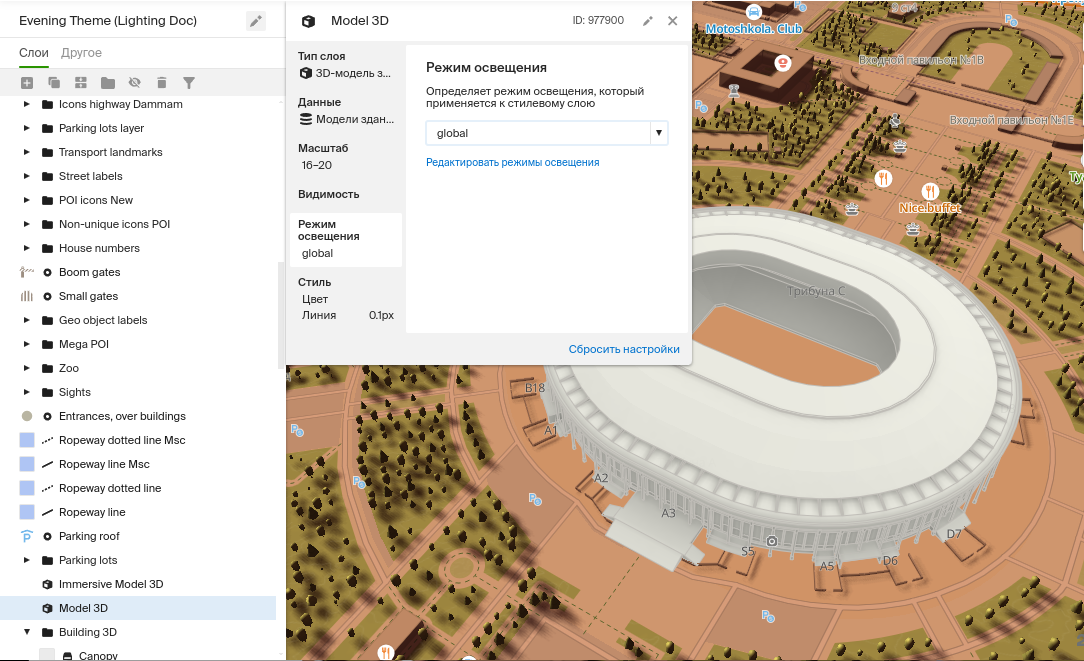Open the Видимость settings section
1084x661 pixels.
pos(329,194)
